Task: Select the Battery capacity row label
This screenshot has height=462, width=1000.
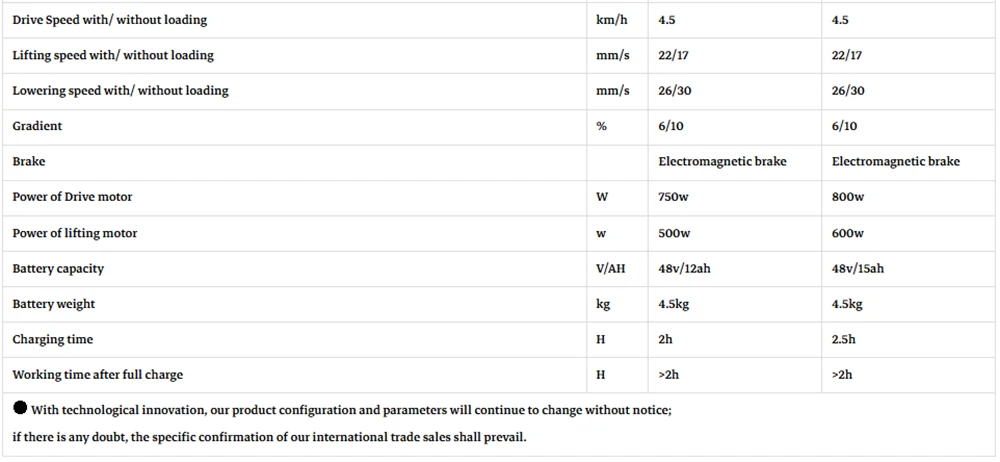Action: pyautogui.click(x=58, y=269)
